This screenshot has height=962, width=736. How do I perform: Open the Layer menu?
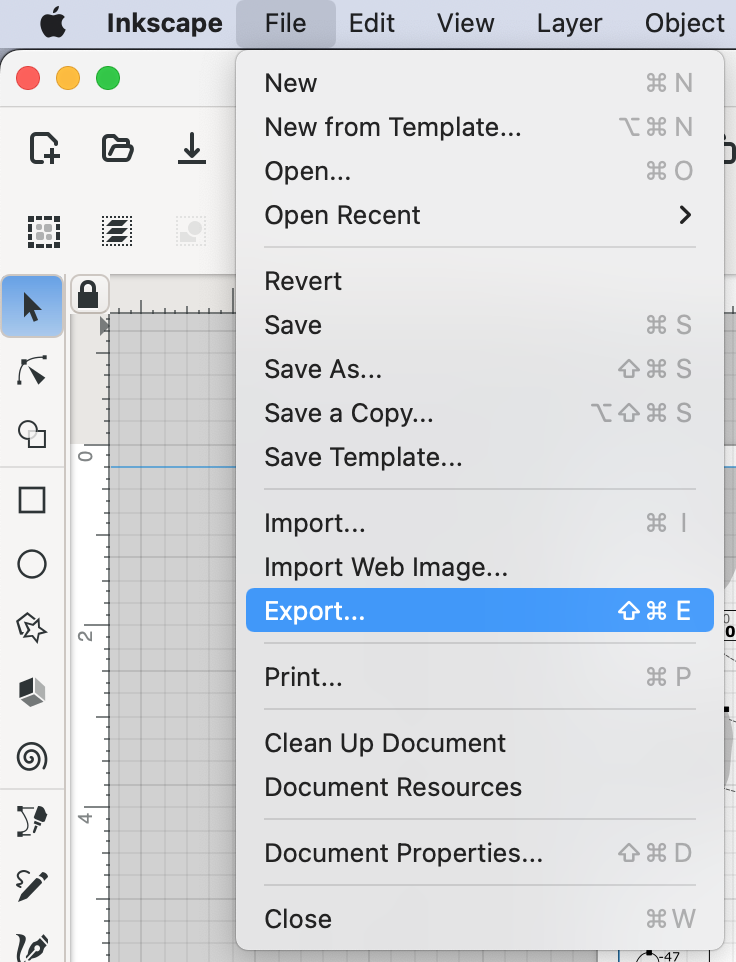(x=569, y=23)
